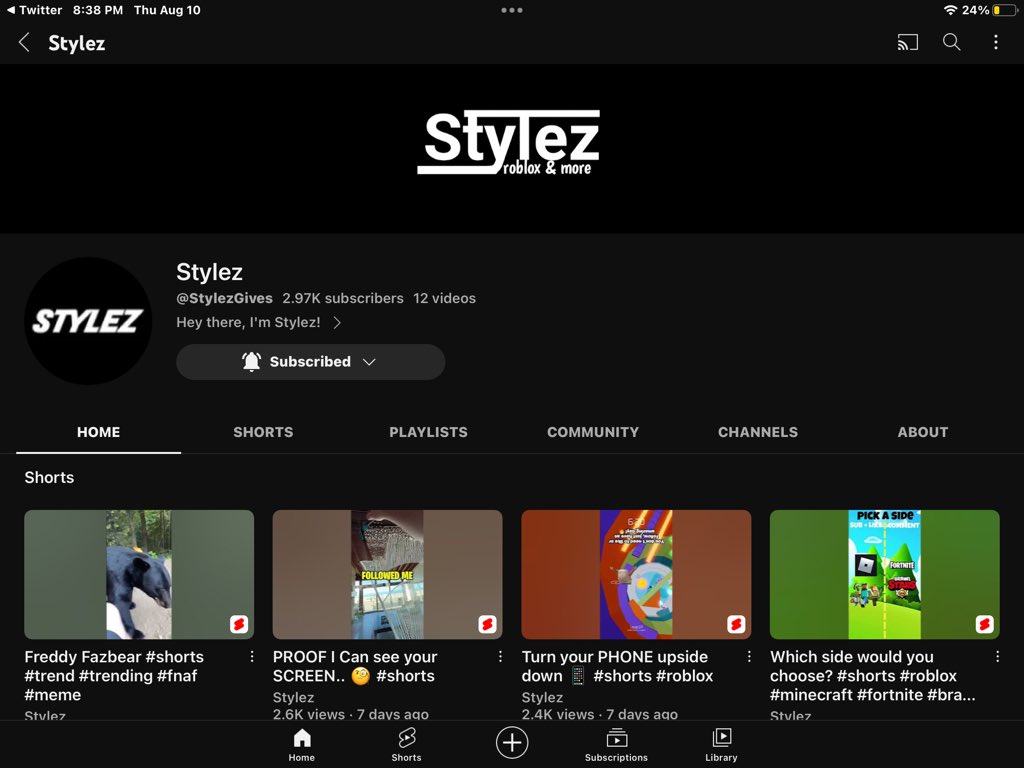Click the @StylezGives channel handle

(225, 298)
